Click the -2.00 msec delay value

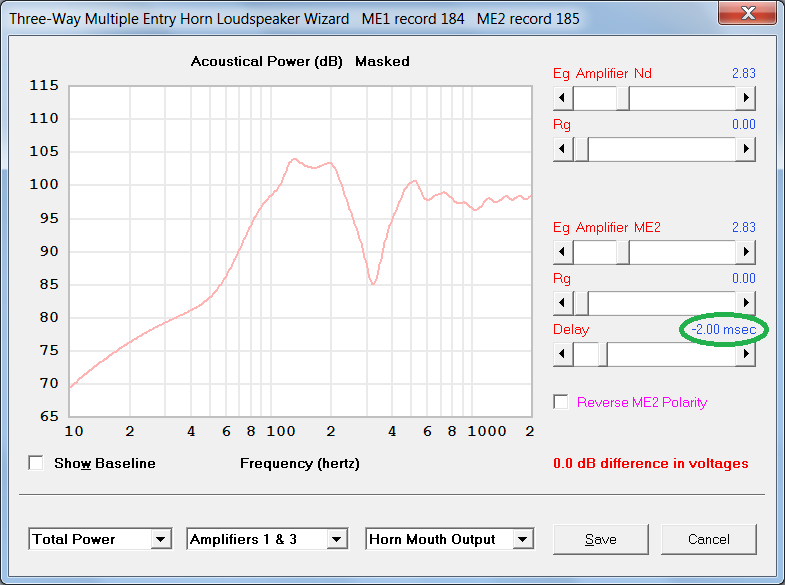click(x=723, y=329)
